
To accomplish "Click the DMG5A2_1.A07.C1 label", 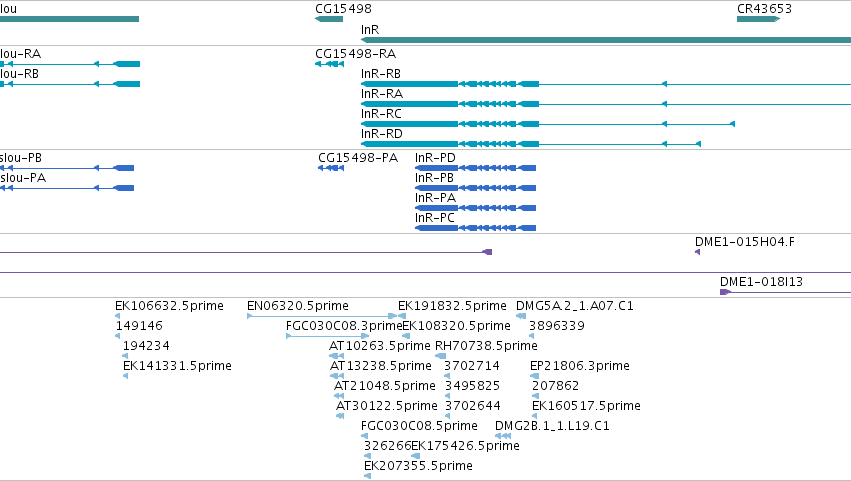I will click(x=575, y=306).
